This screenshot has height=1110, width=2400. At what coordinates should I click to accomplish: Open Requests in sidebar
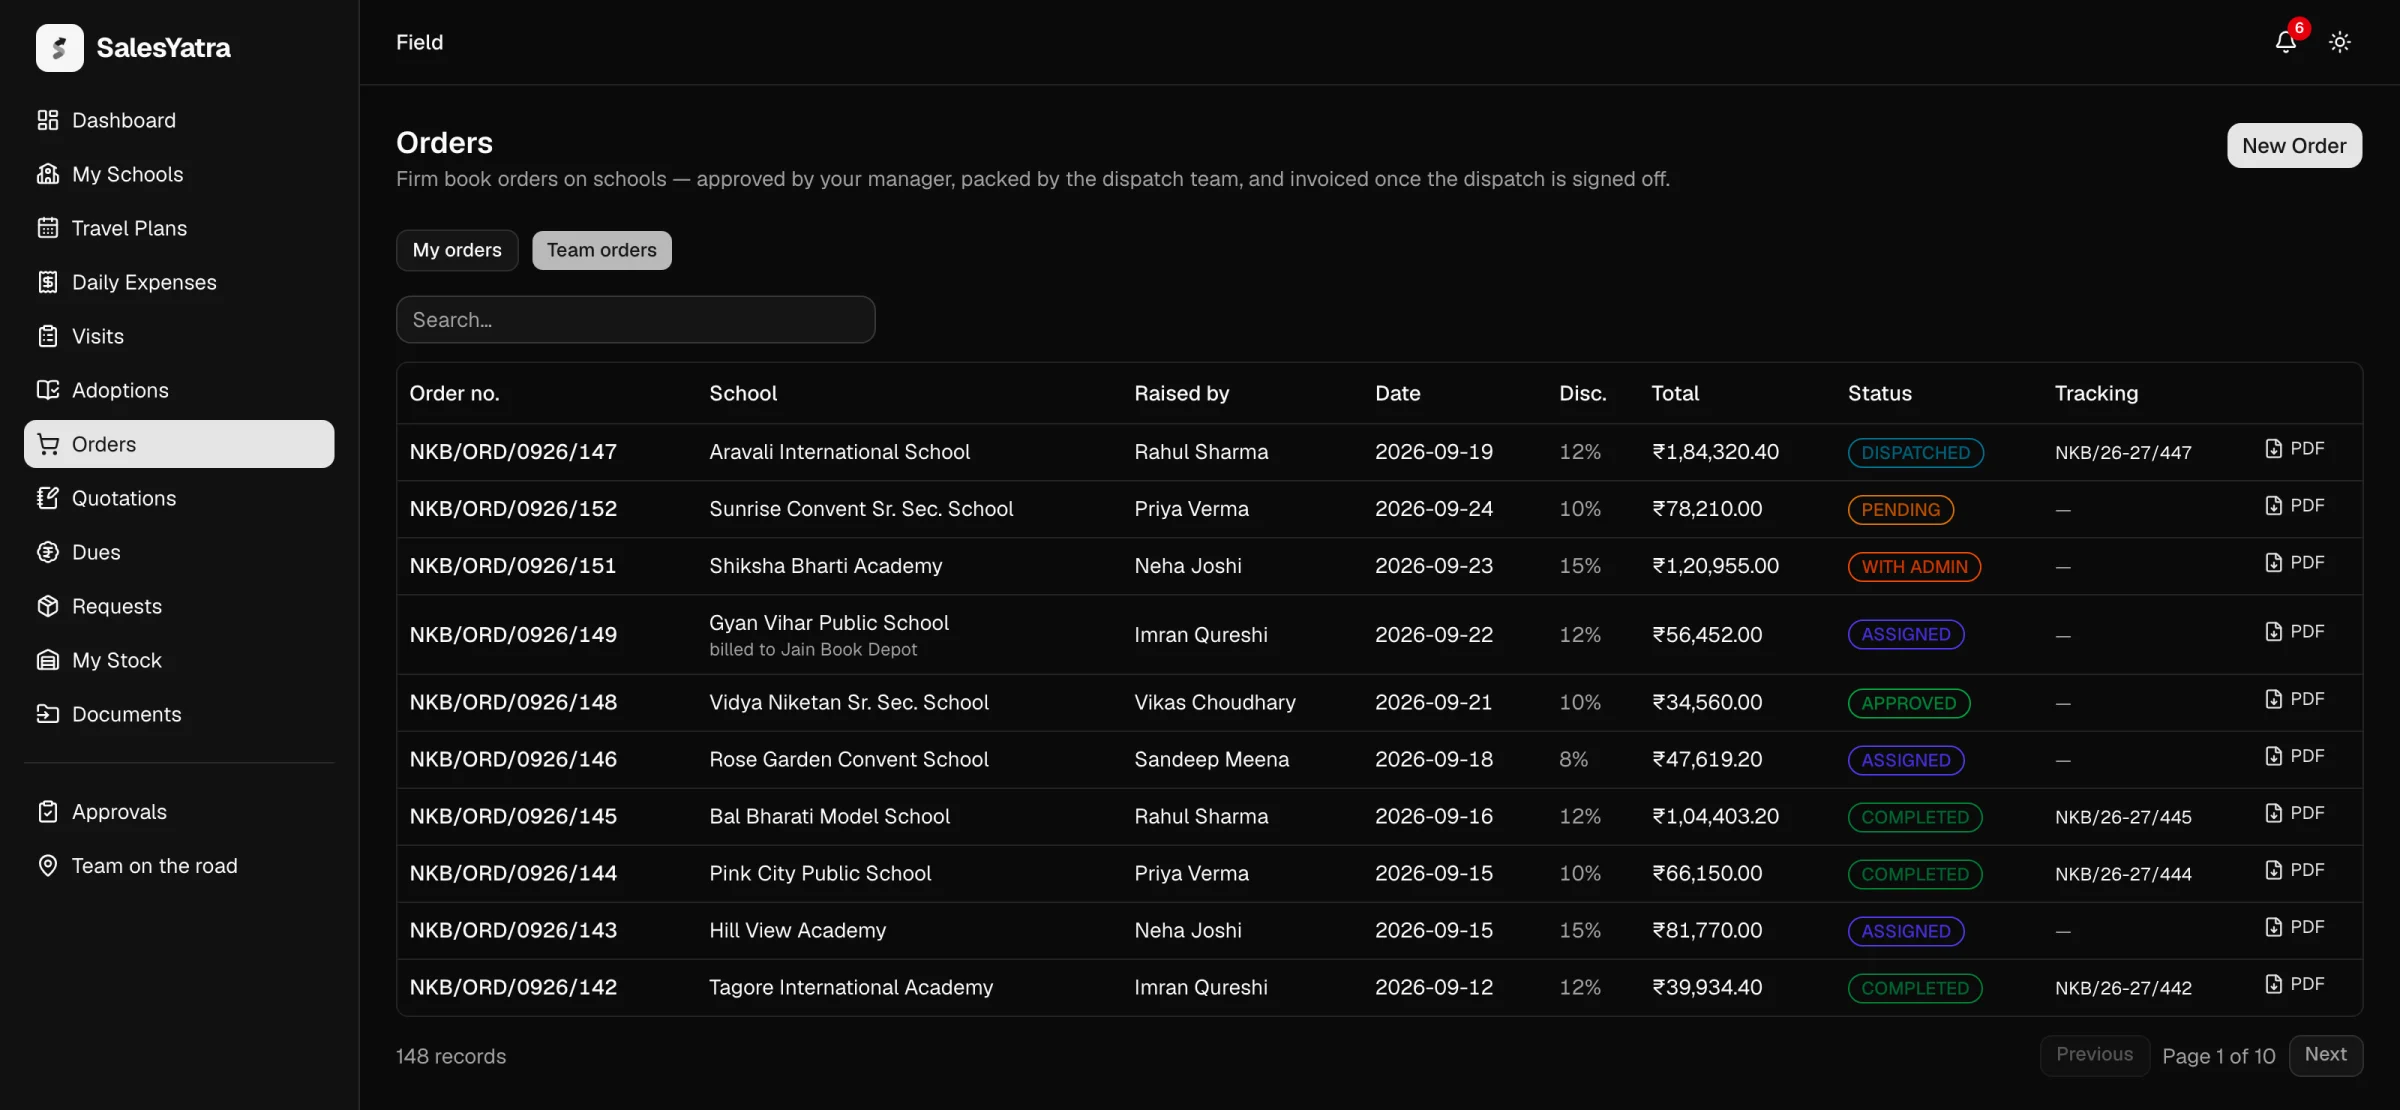tap(179, 606)
